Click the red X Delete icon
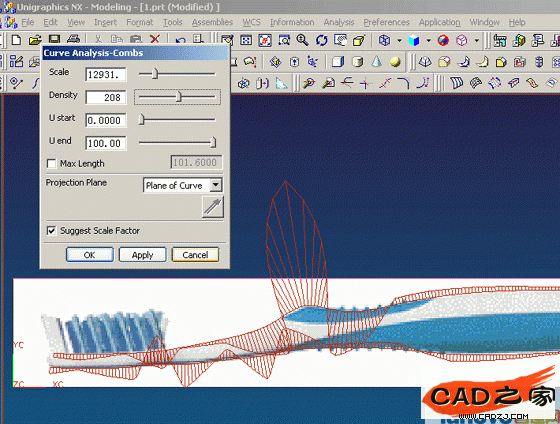Screen dimensions: 560x424 pyautogui.click(x=155, y=40)
